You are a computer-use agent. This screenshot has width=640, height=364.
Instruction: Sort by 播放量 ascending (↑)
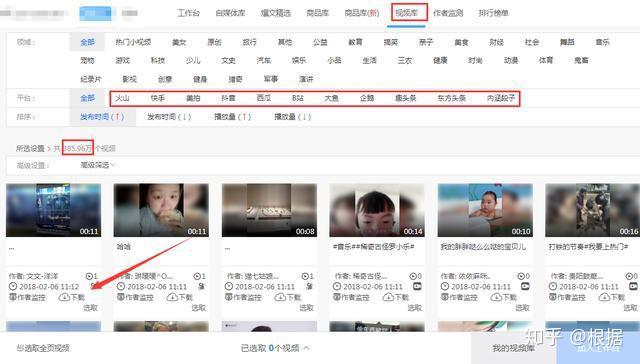pos(233,117)
